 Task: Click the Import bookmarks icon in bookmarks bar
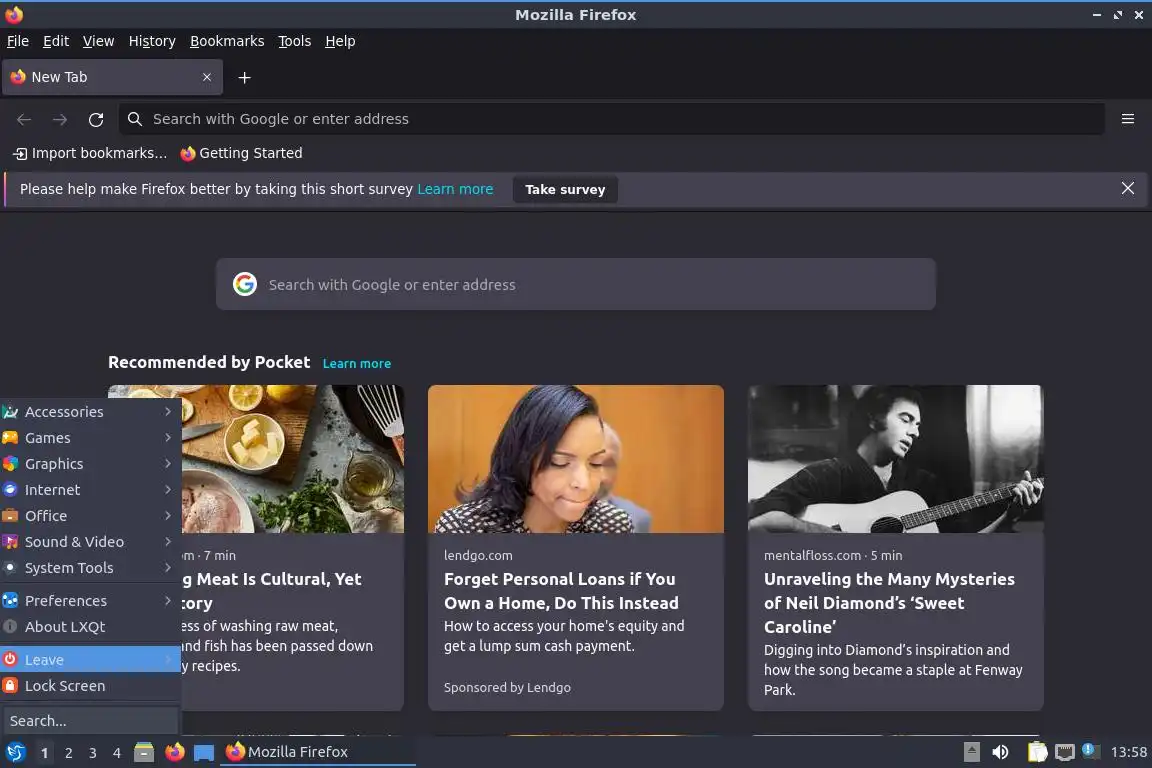21,154
